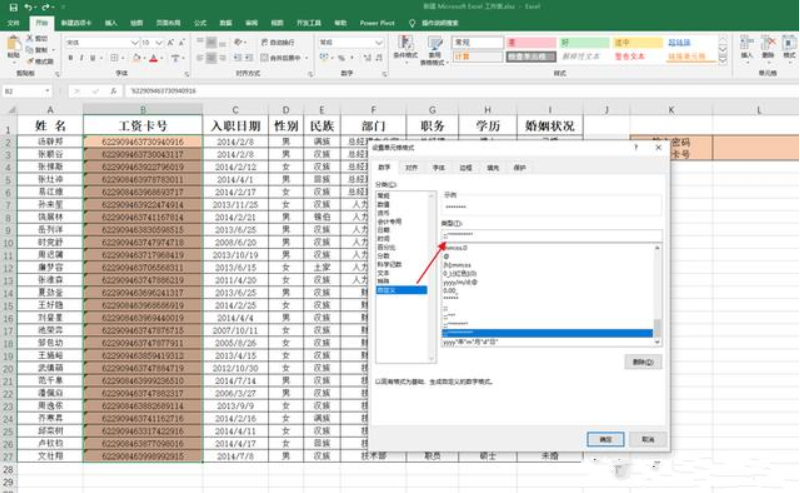Switch to Protection tab in dialog
800x493 pixels.
coord(519,168)
